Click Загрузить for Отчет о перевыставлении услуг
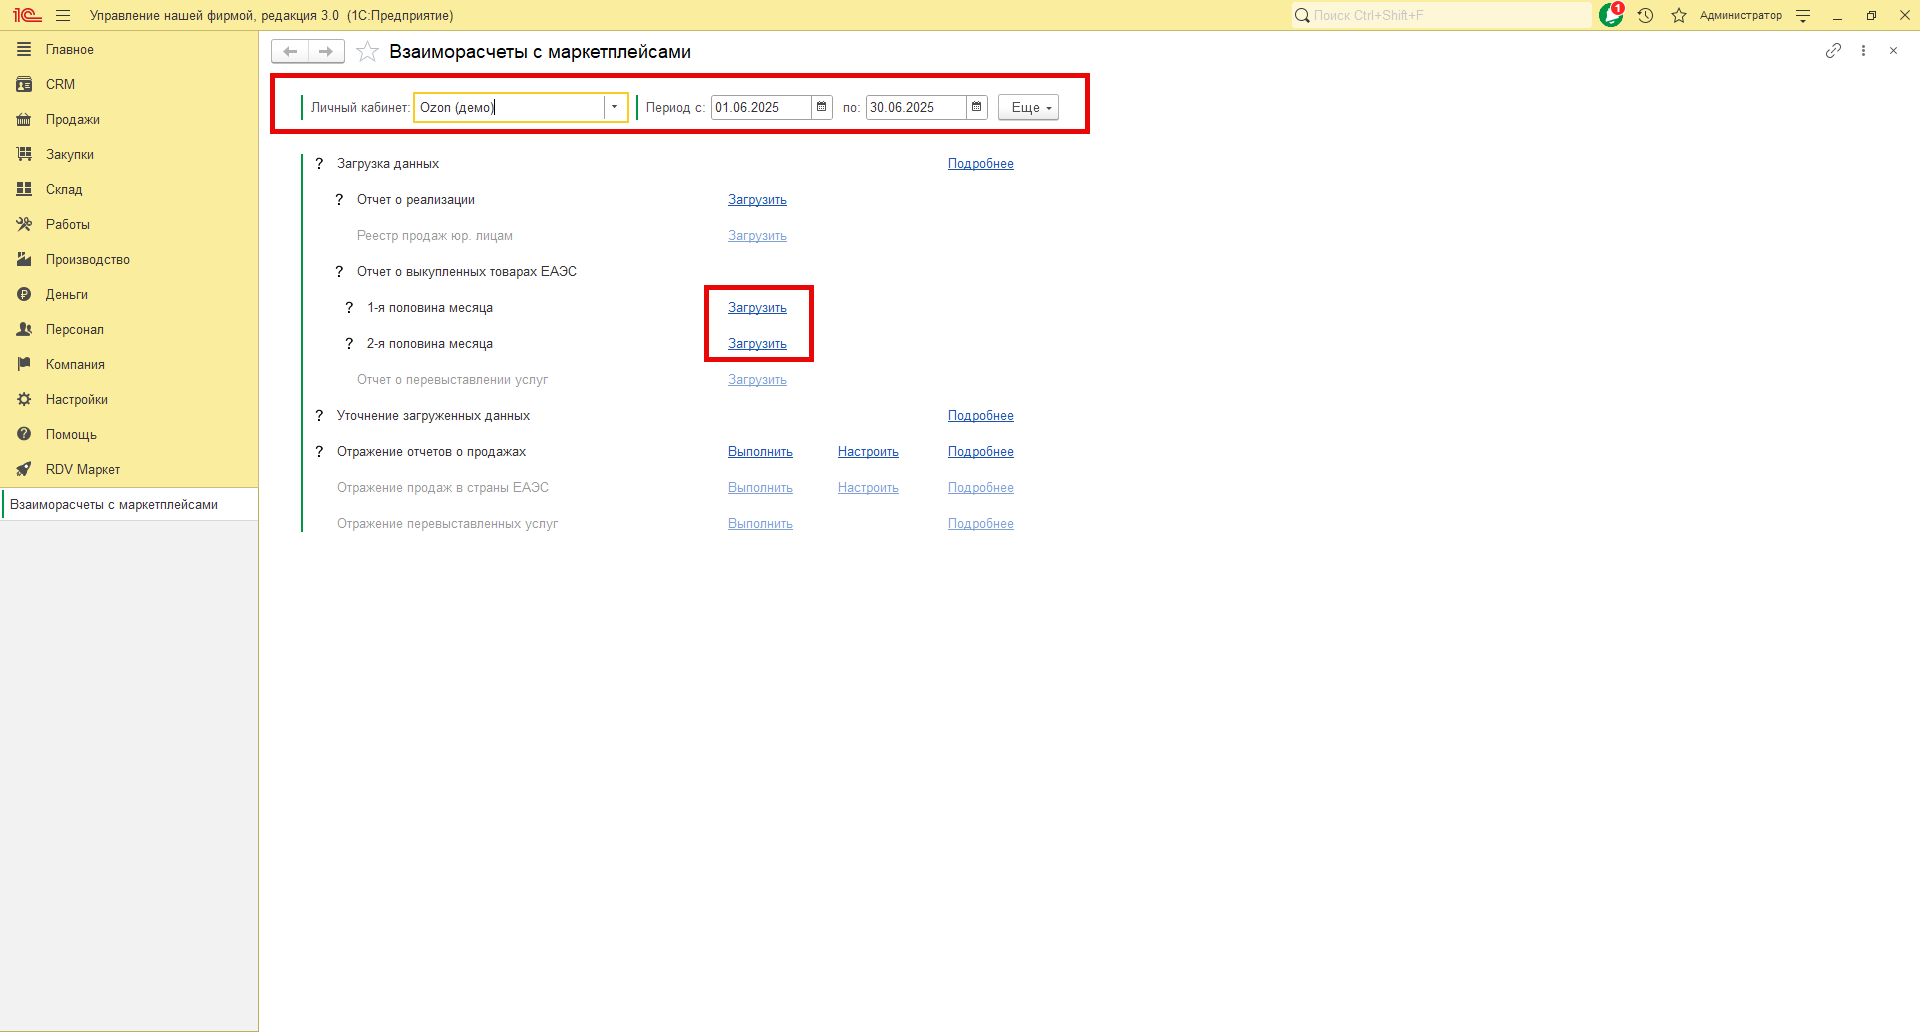1920x1032 pixels. (757, 379)
